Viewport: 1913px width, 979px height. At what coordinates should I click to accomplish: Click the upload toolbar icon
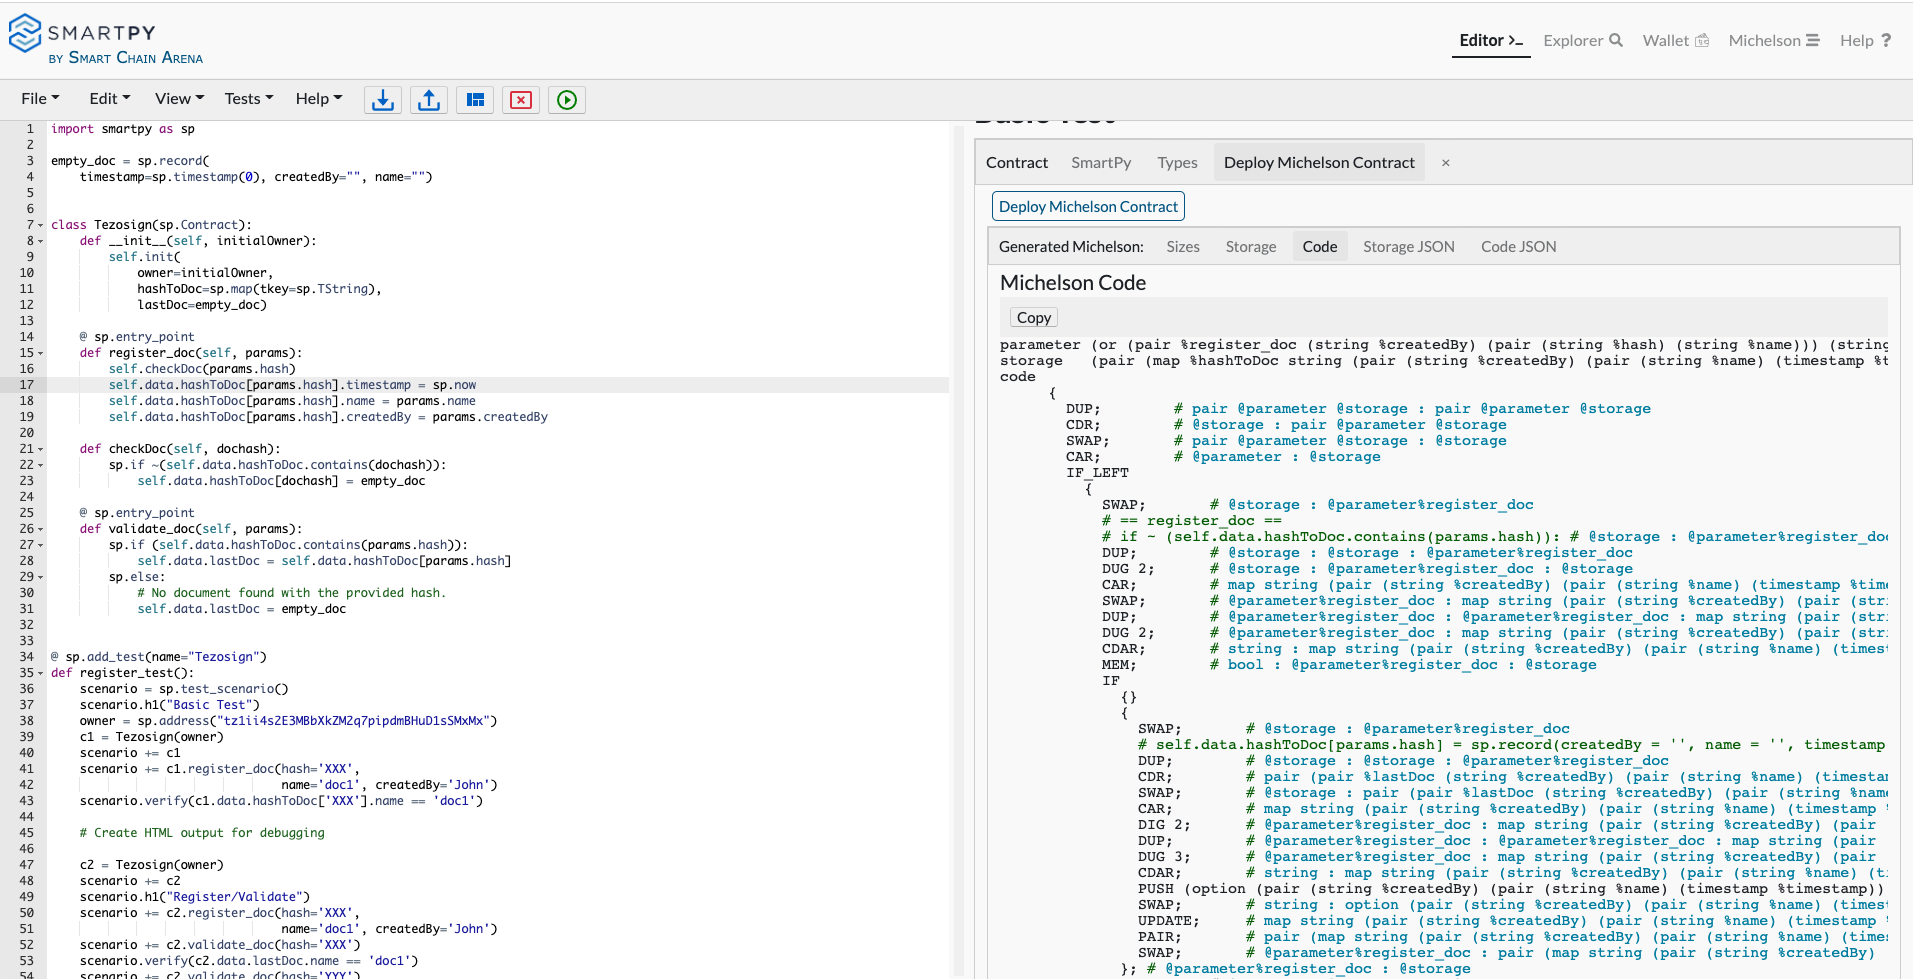[x=429, y=100]
